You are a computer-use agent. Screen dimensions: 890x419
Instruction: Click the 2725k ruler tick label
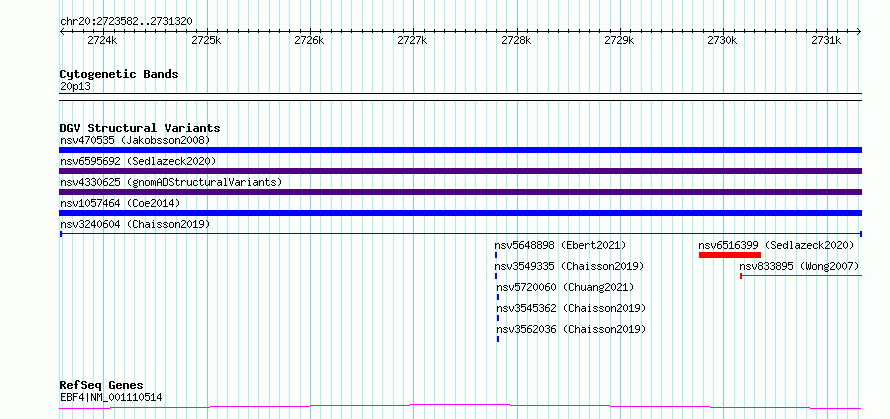(206, 40)
